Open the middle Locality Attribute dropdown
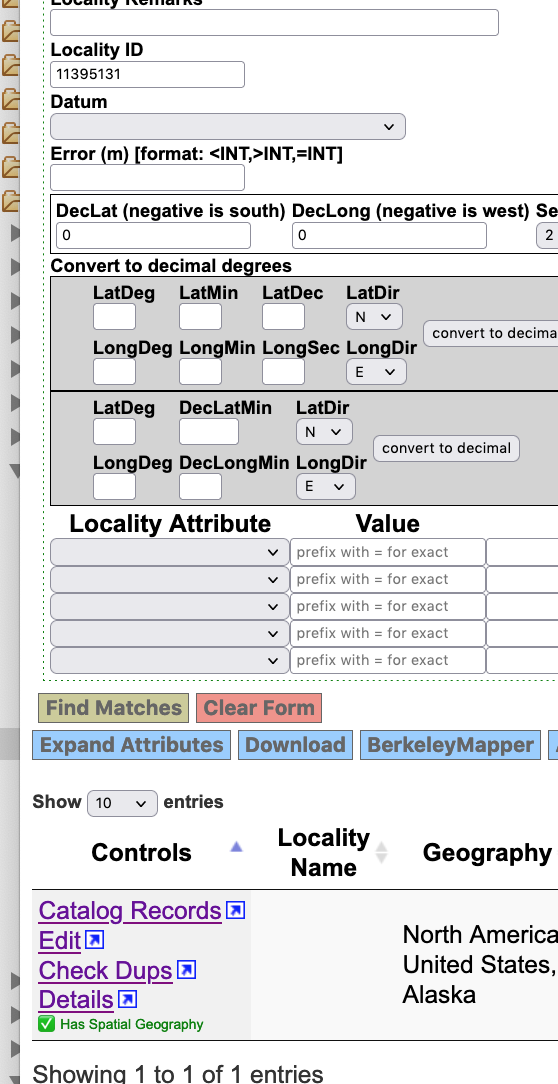This screenshot has height=1084, width=558. [169, 606]
